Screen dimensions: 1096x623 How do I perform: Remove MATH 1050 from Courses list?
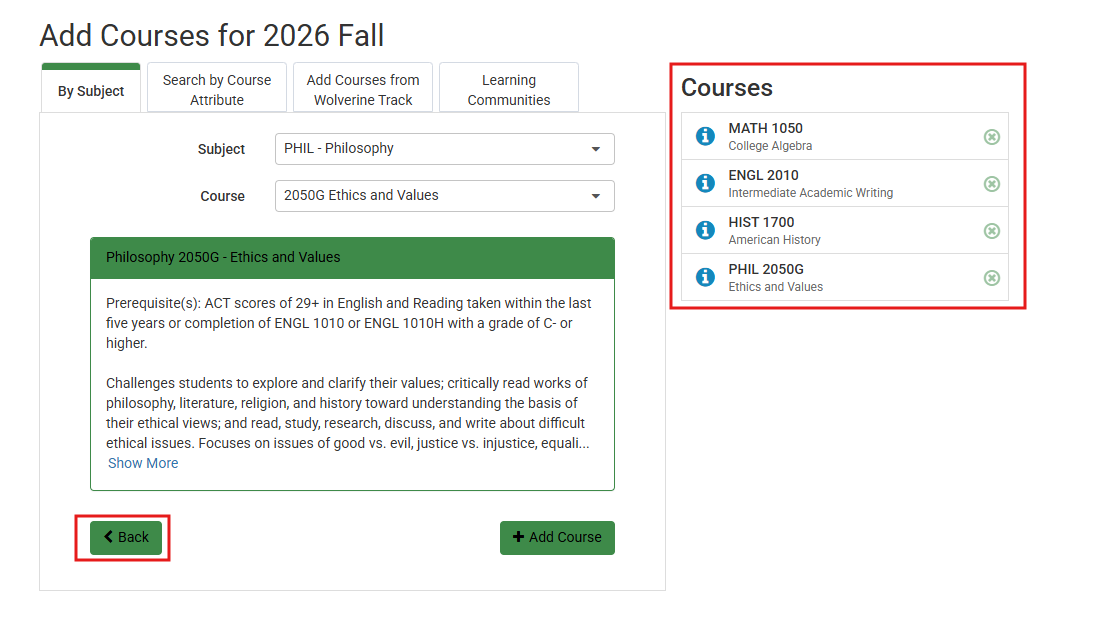991,137
